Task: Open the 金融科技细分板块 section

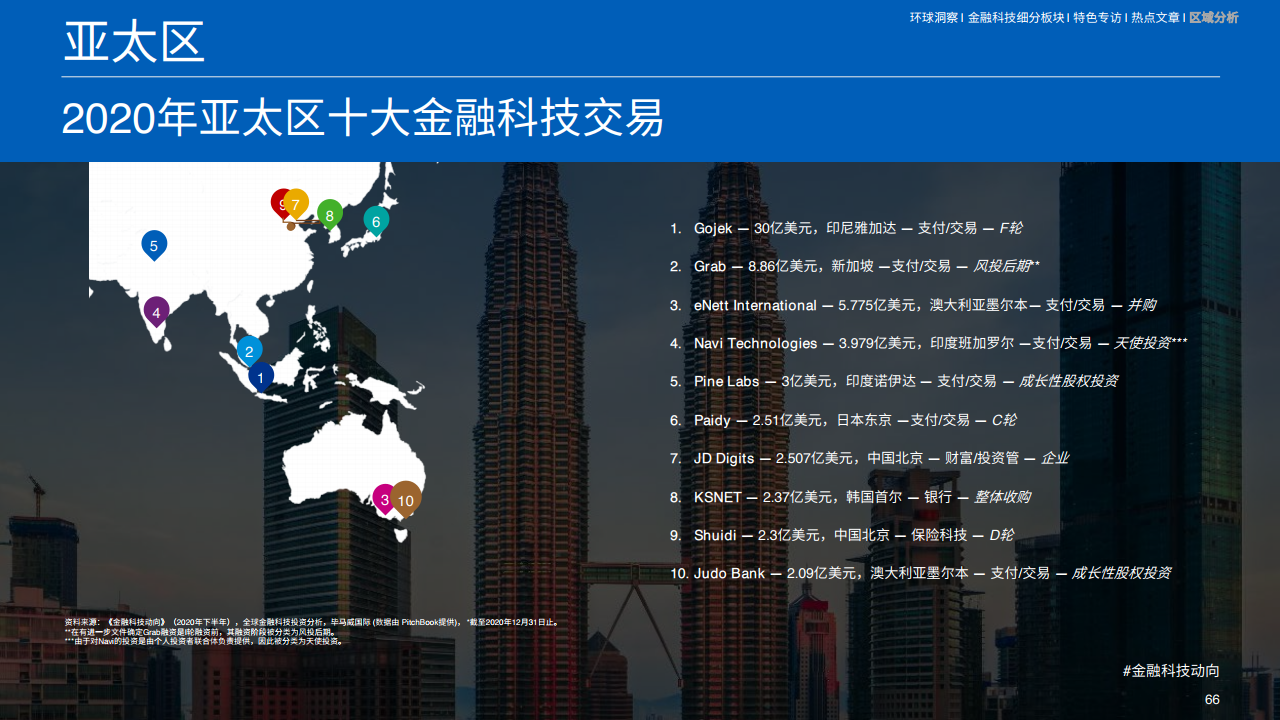Action: click(x=1016, y=18)
